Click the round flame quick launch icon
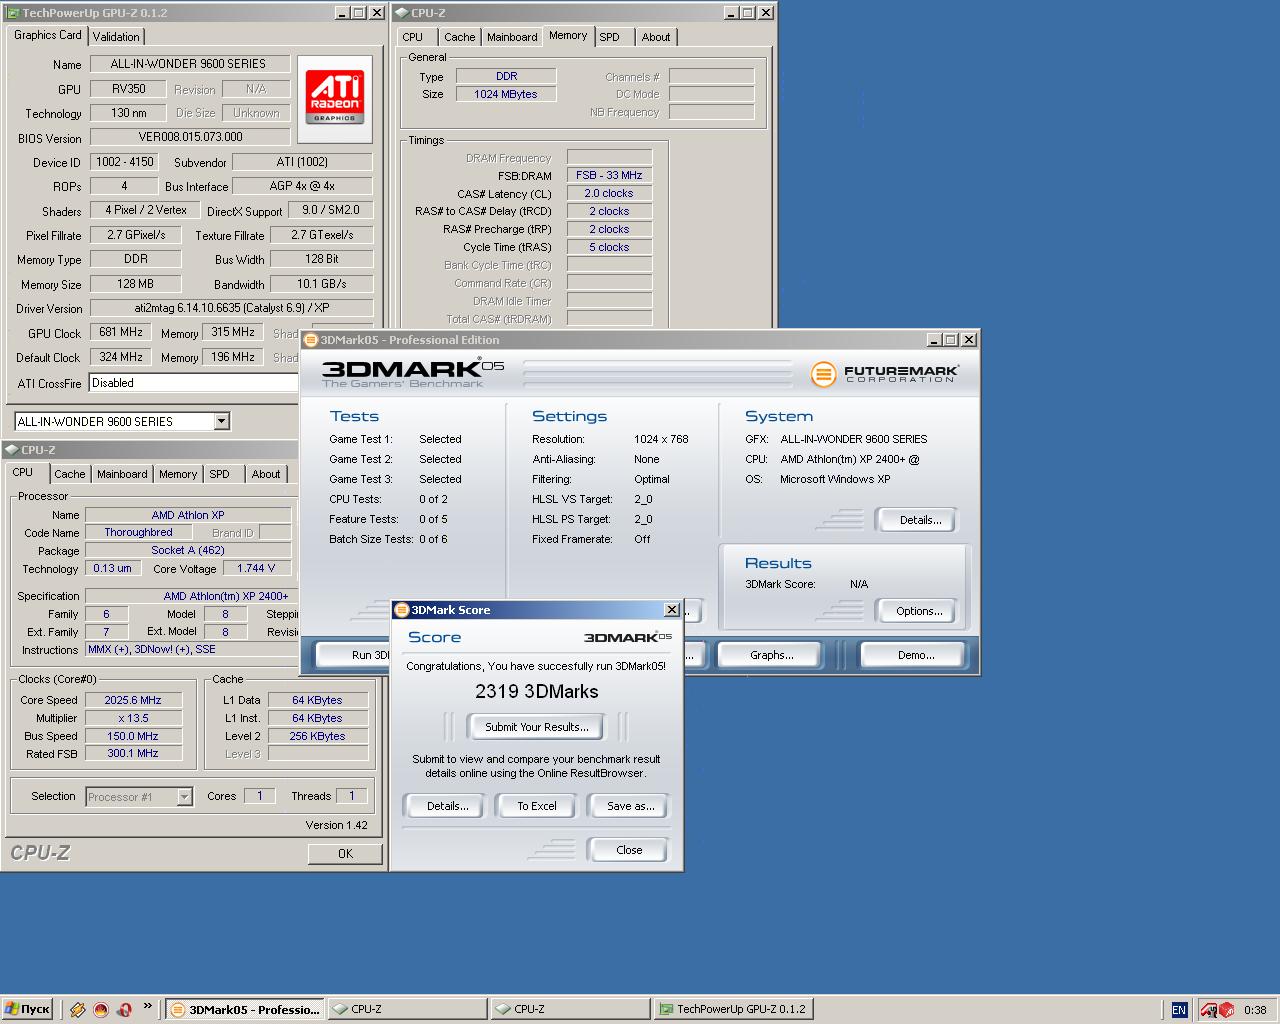1280x1024 pixels. coord(101,1010)
